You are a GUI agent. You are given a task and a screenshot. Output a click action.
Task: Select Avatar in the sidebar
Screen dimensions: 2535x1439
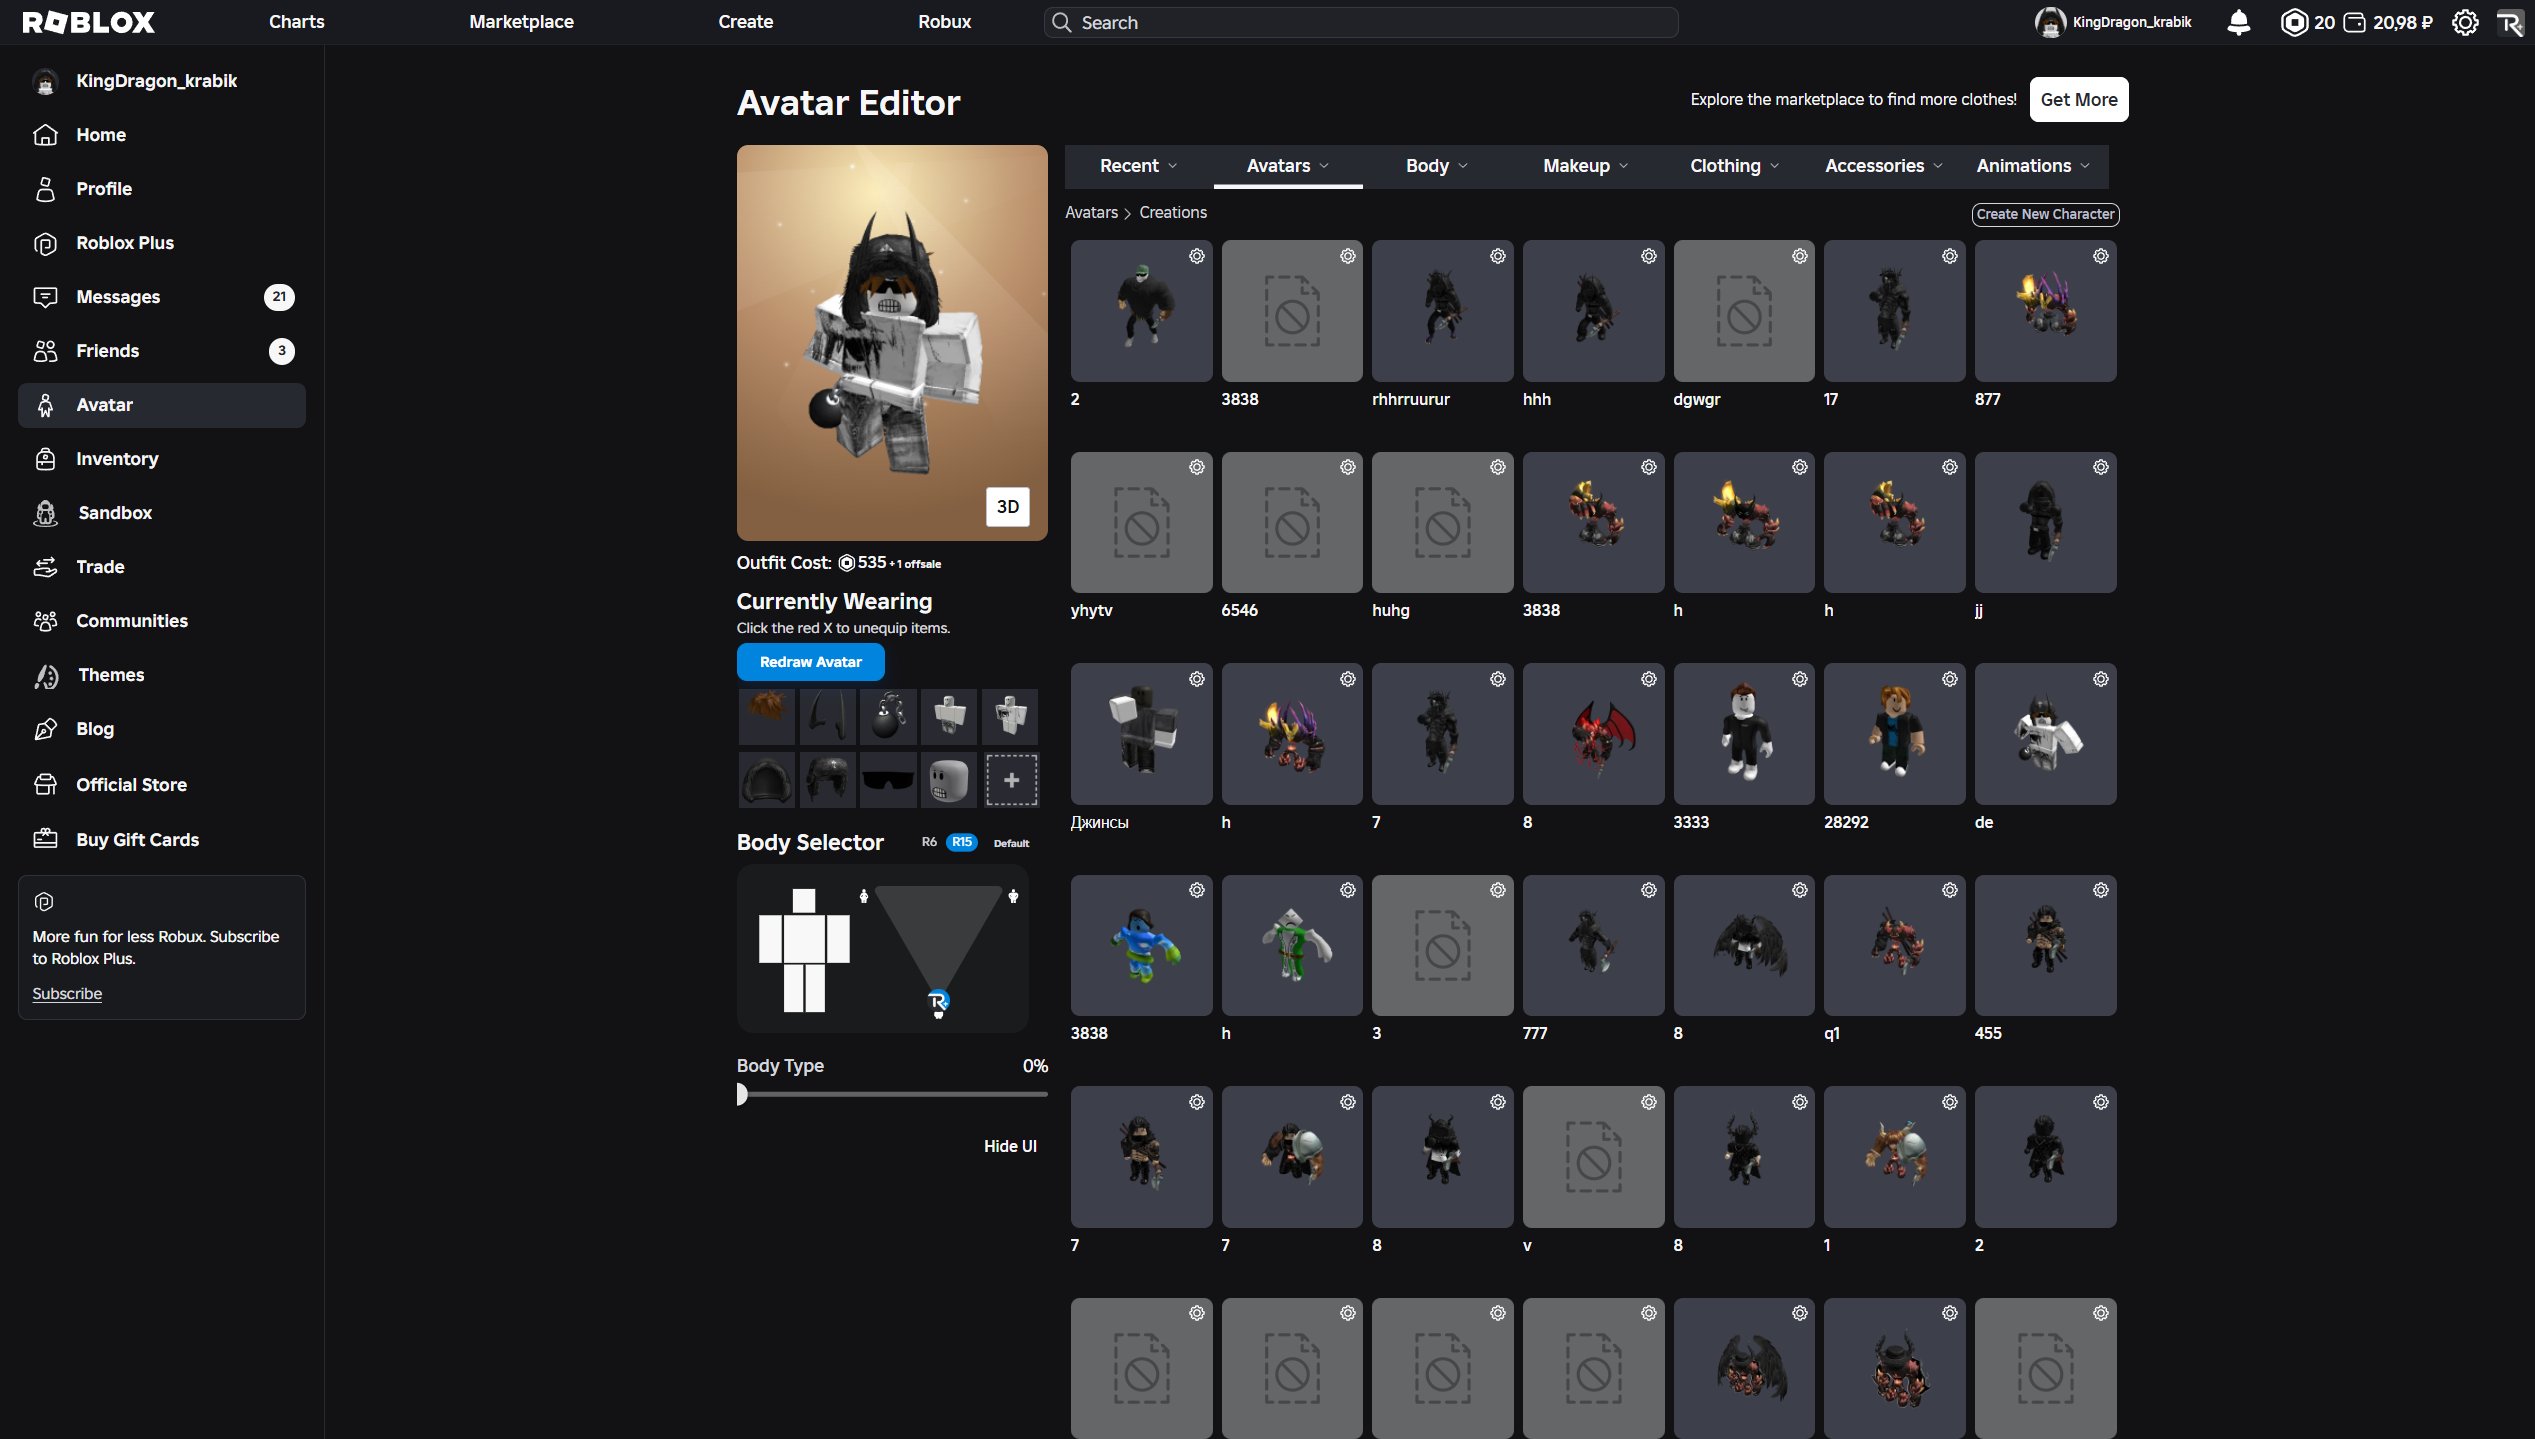[162, 405]
